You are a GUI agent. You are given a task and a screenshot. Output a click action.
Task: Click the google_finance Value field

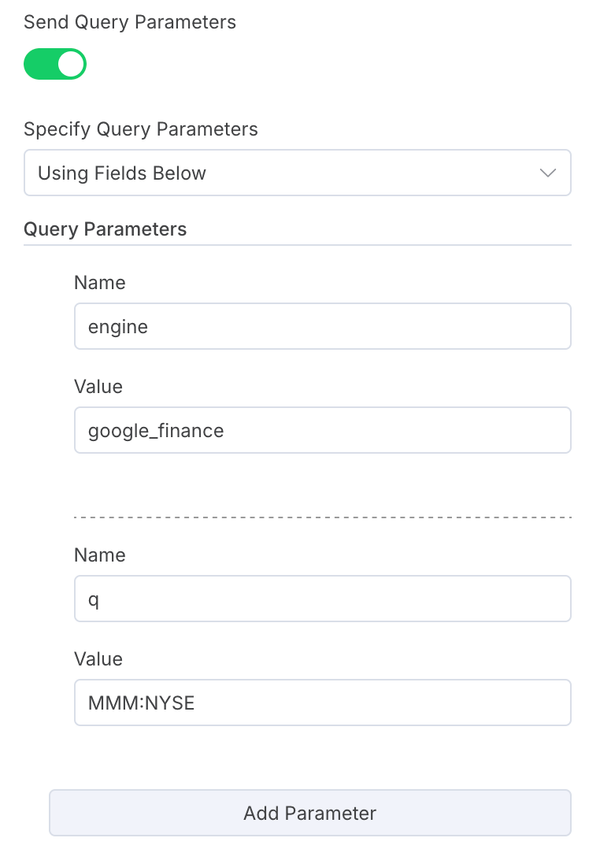(x=322, y=429)
